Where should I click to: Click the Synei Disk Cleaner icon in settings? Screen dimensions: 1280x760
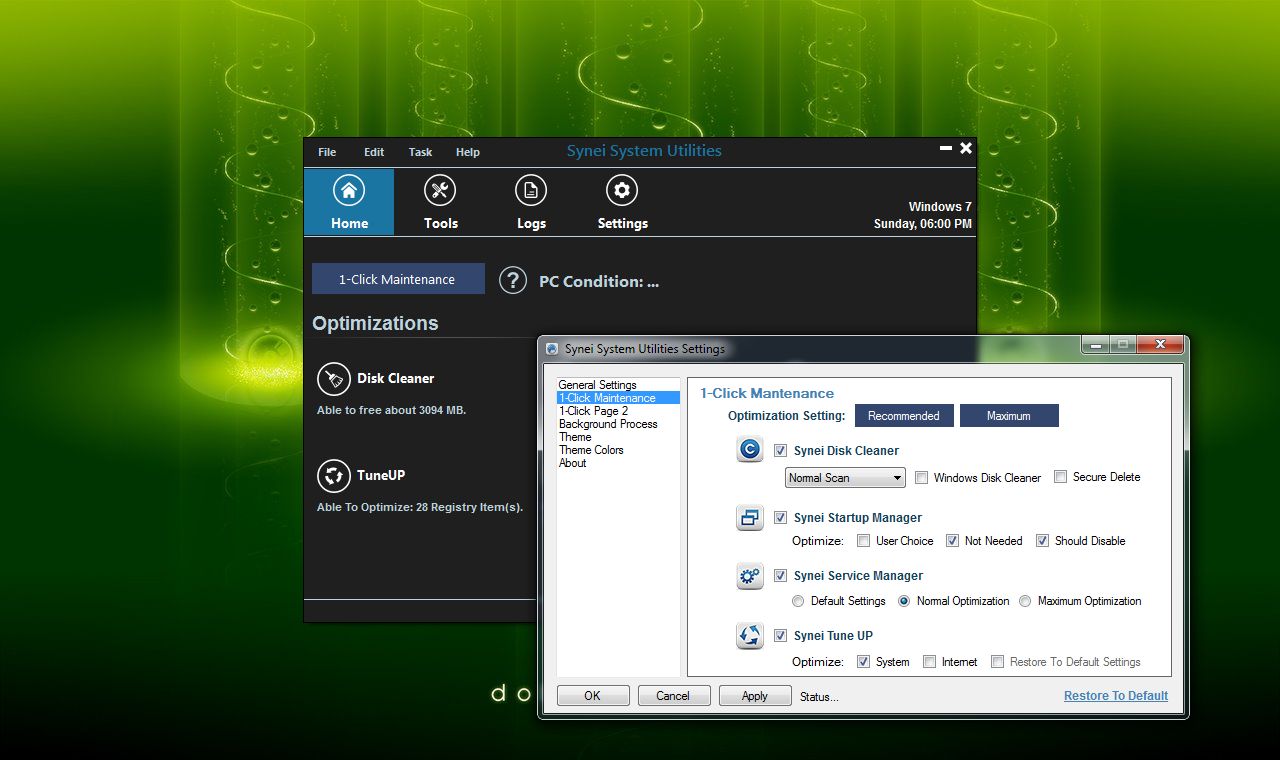pos(750,450)
